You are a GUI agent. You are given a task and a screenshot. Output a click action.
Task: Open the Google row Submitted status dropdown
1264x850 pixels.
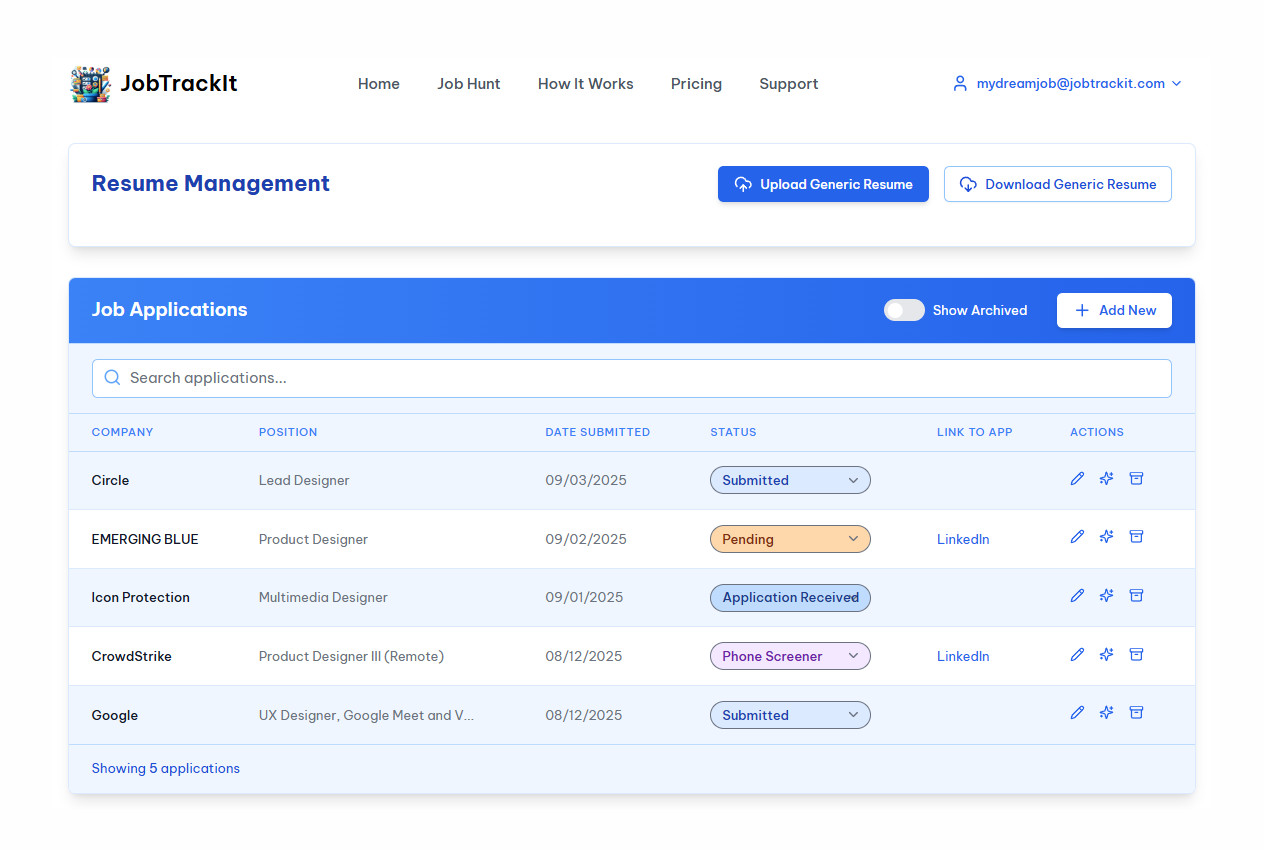point(790,715)
